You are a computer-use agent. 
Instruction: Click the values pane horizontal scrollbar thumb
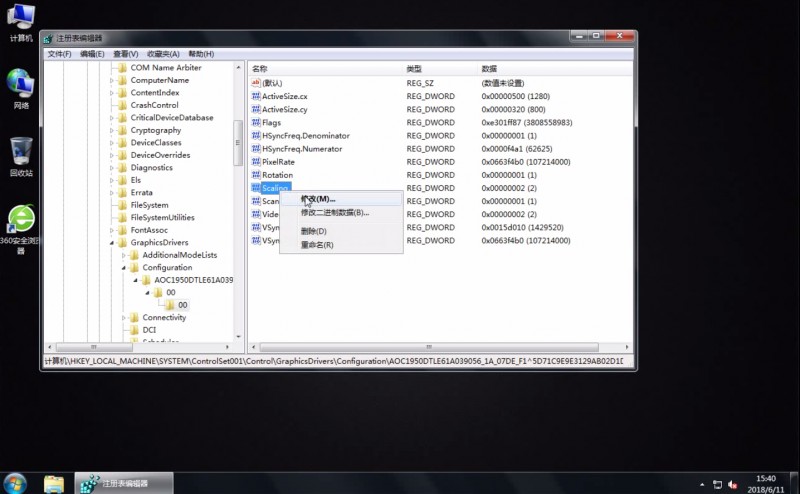point(429,347)
